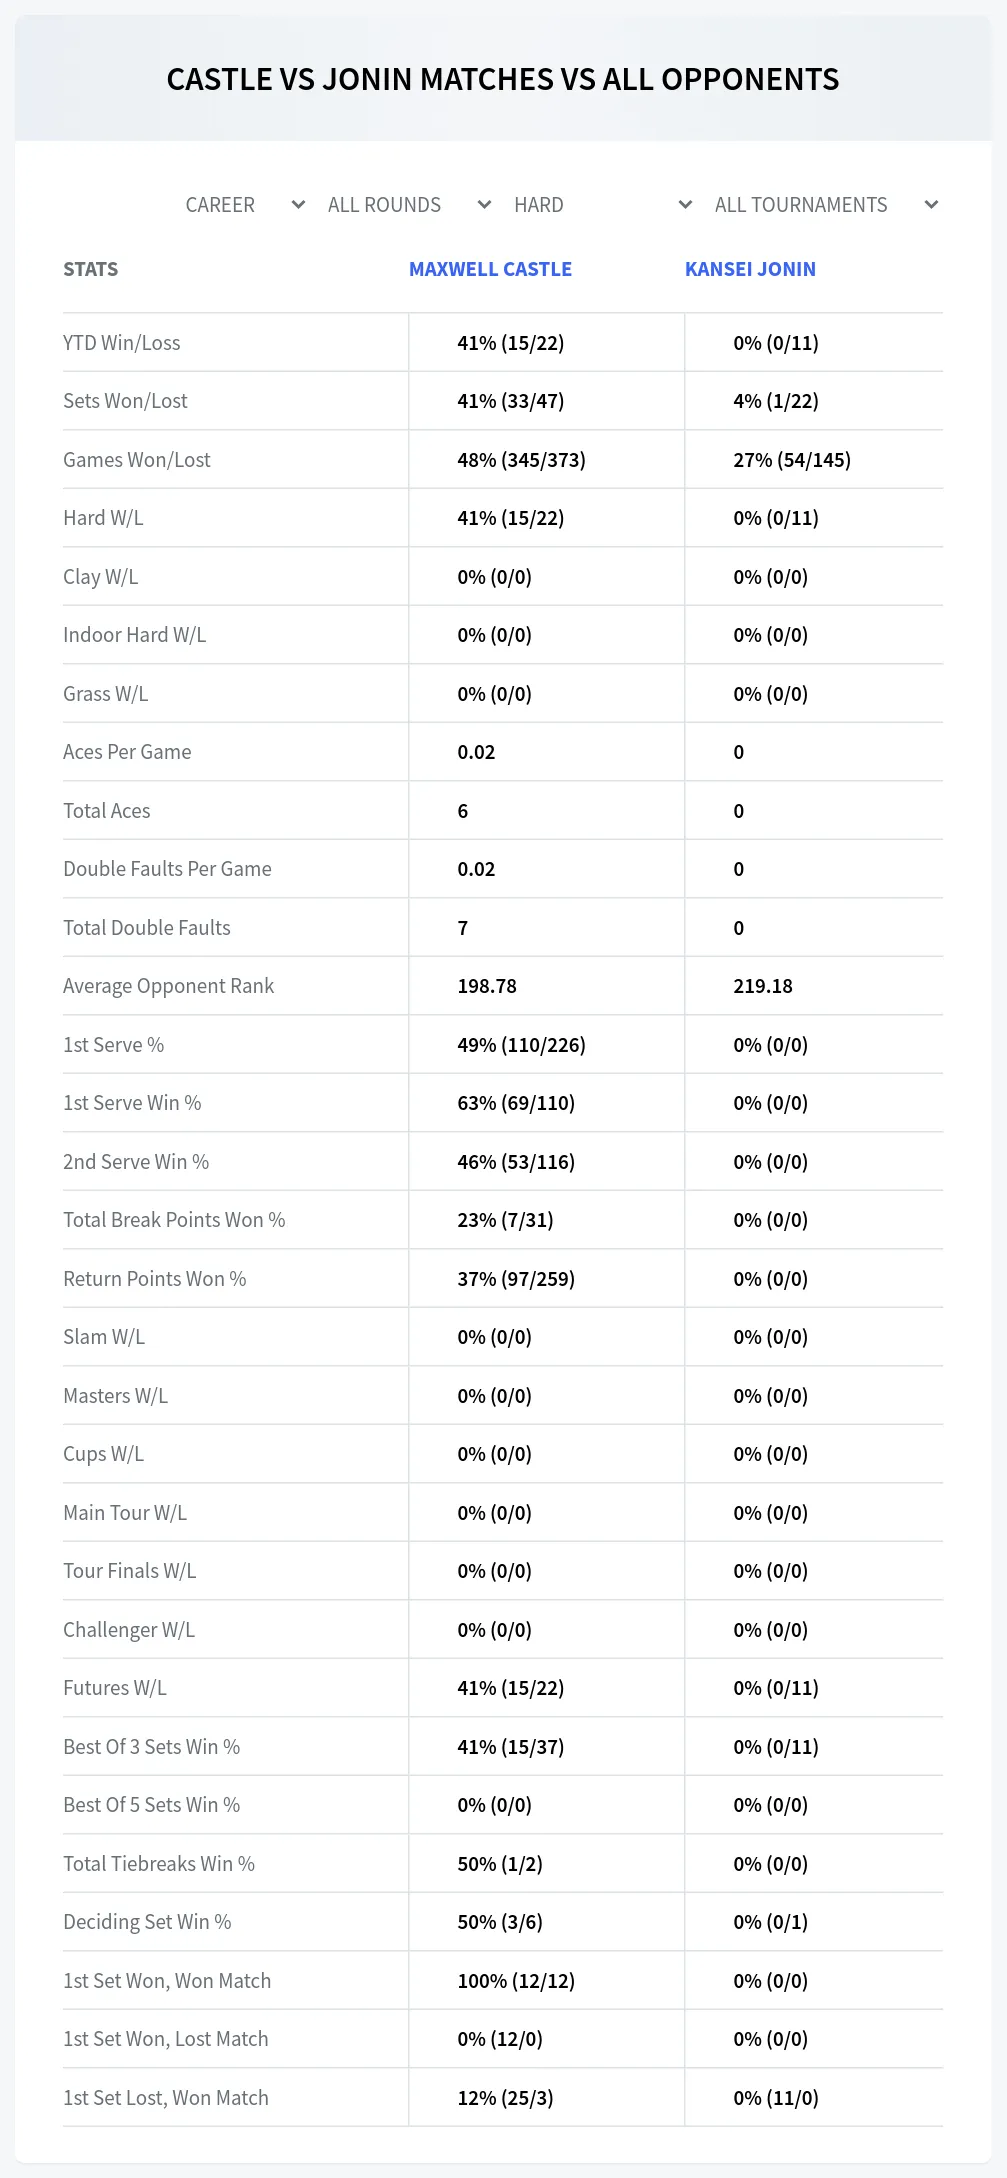Click chevron arrow beside ALL ROUNDS
The image size is (1007, 2178).
coord(485,205)
